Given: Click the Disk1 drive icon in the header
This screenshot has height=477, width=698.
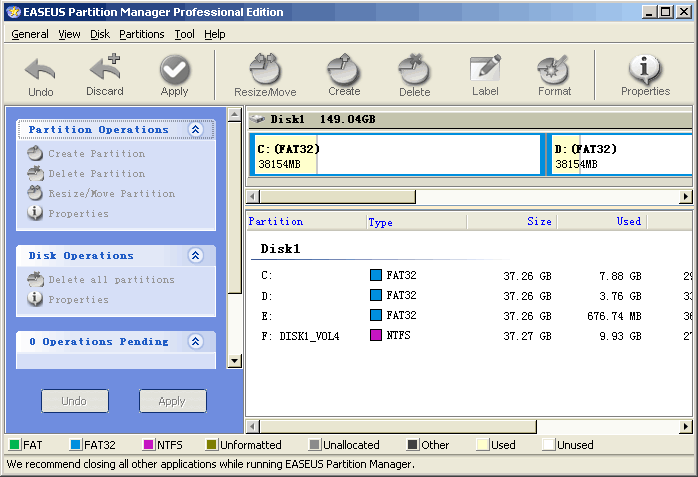Looking at the screenshot, I should pos(257,119).
